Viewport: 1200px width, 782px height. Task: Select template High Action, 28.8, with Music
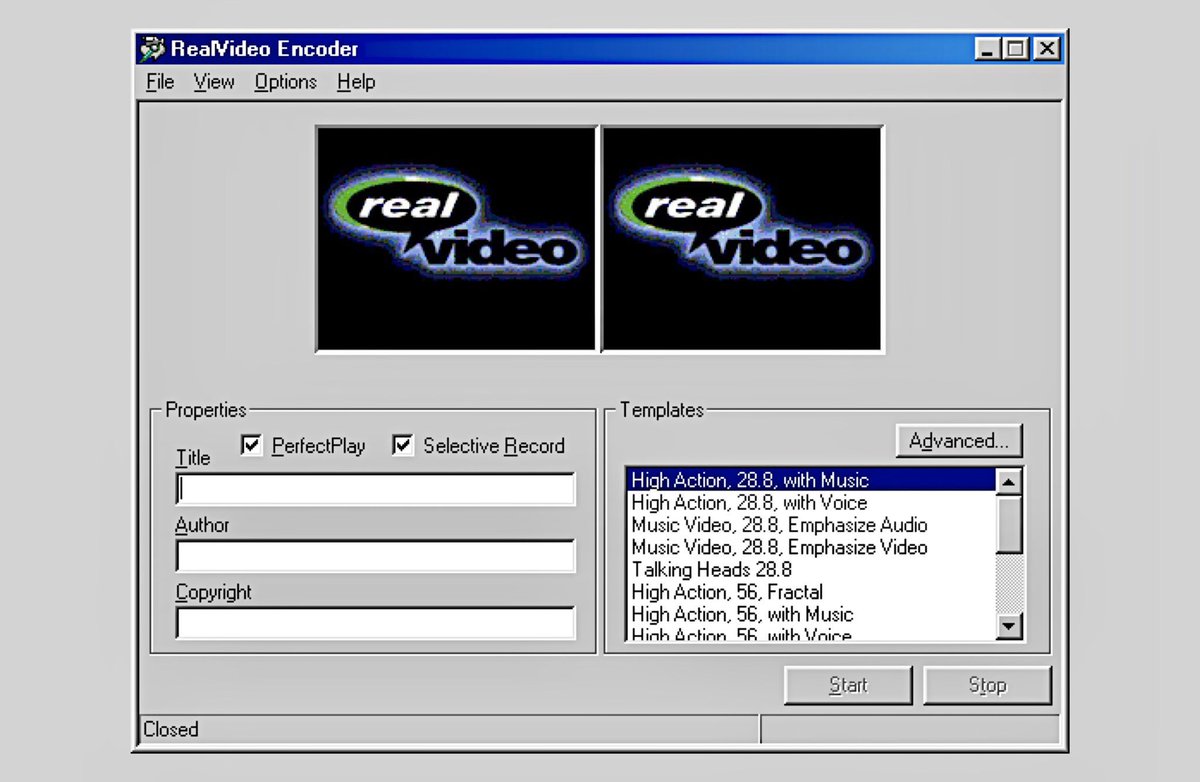811,480
